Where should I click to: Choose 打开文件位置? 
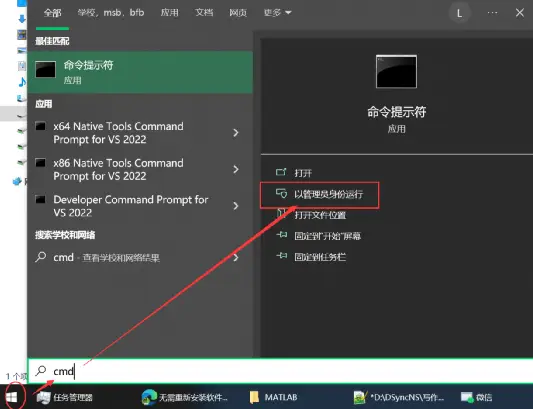tap(320, 215)
